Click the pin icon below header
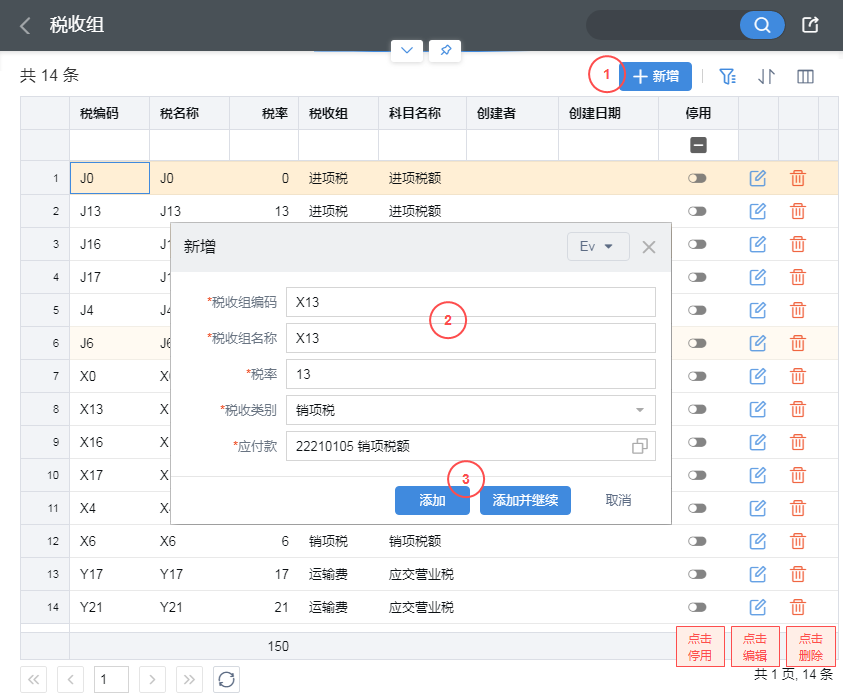843x698 pixels. 444,50
